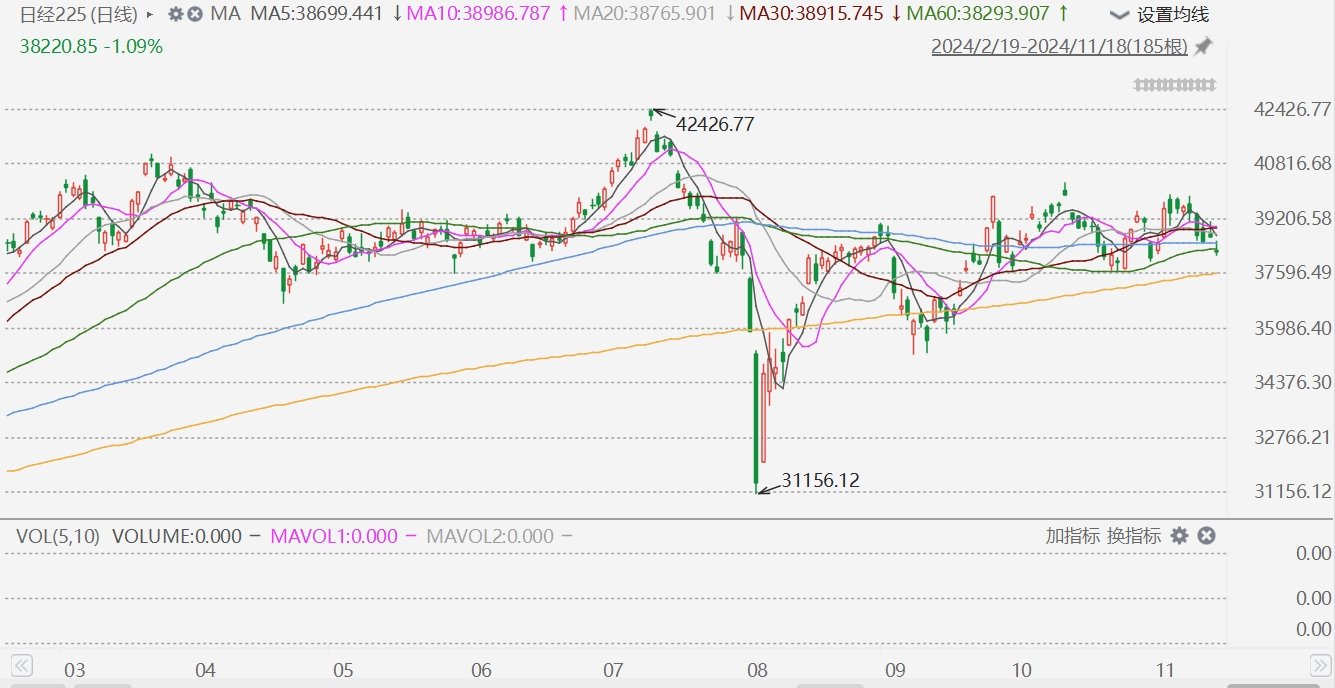Toggle the MA5 line label

click(x=315, y=14)
